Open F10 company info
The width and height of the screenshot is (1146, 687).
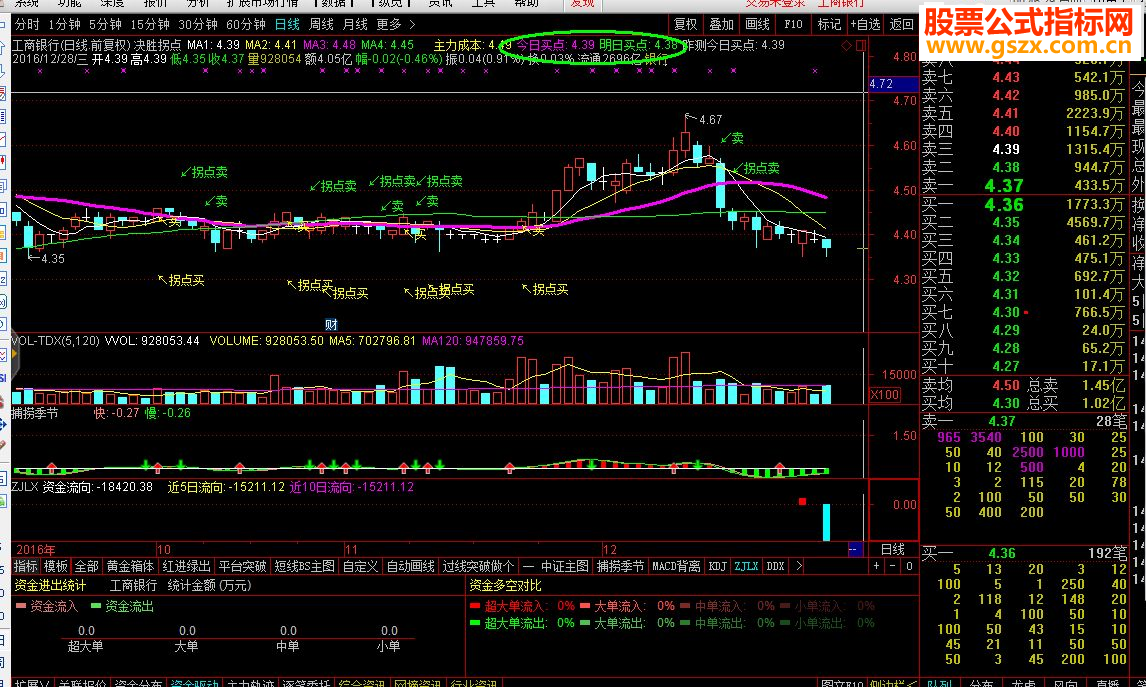point(793,24)
